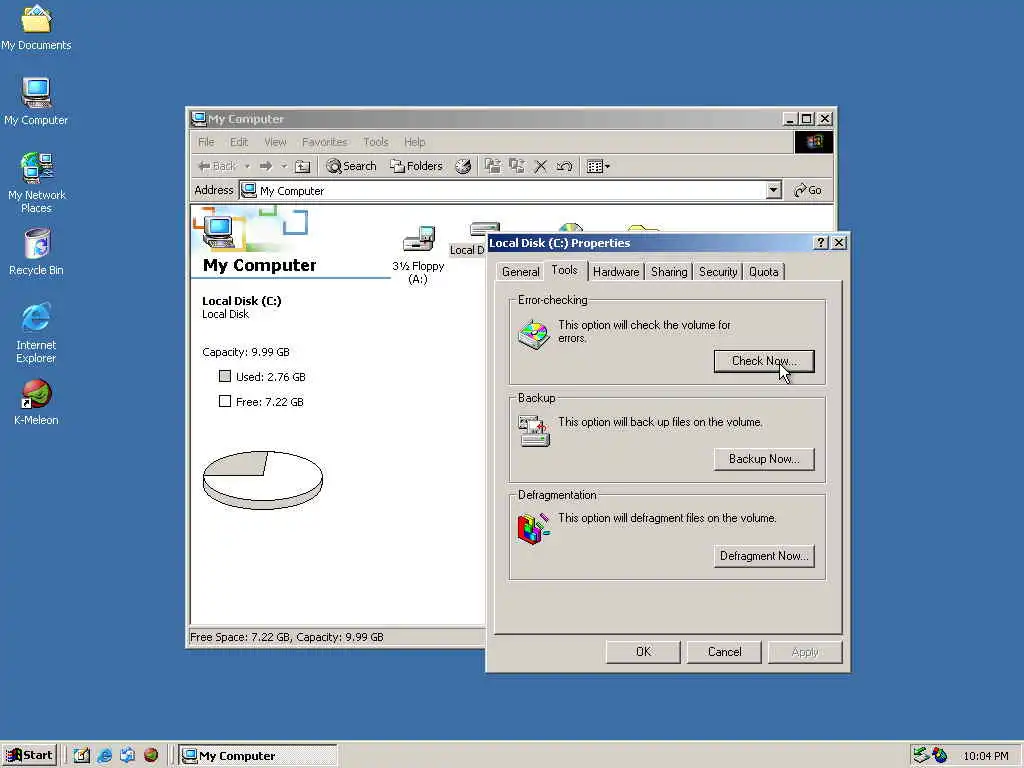The width and height of the screenshot is (1024, 768).
Task: Select the Recycle Bin icon
Action: [x=36, y=252]
